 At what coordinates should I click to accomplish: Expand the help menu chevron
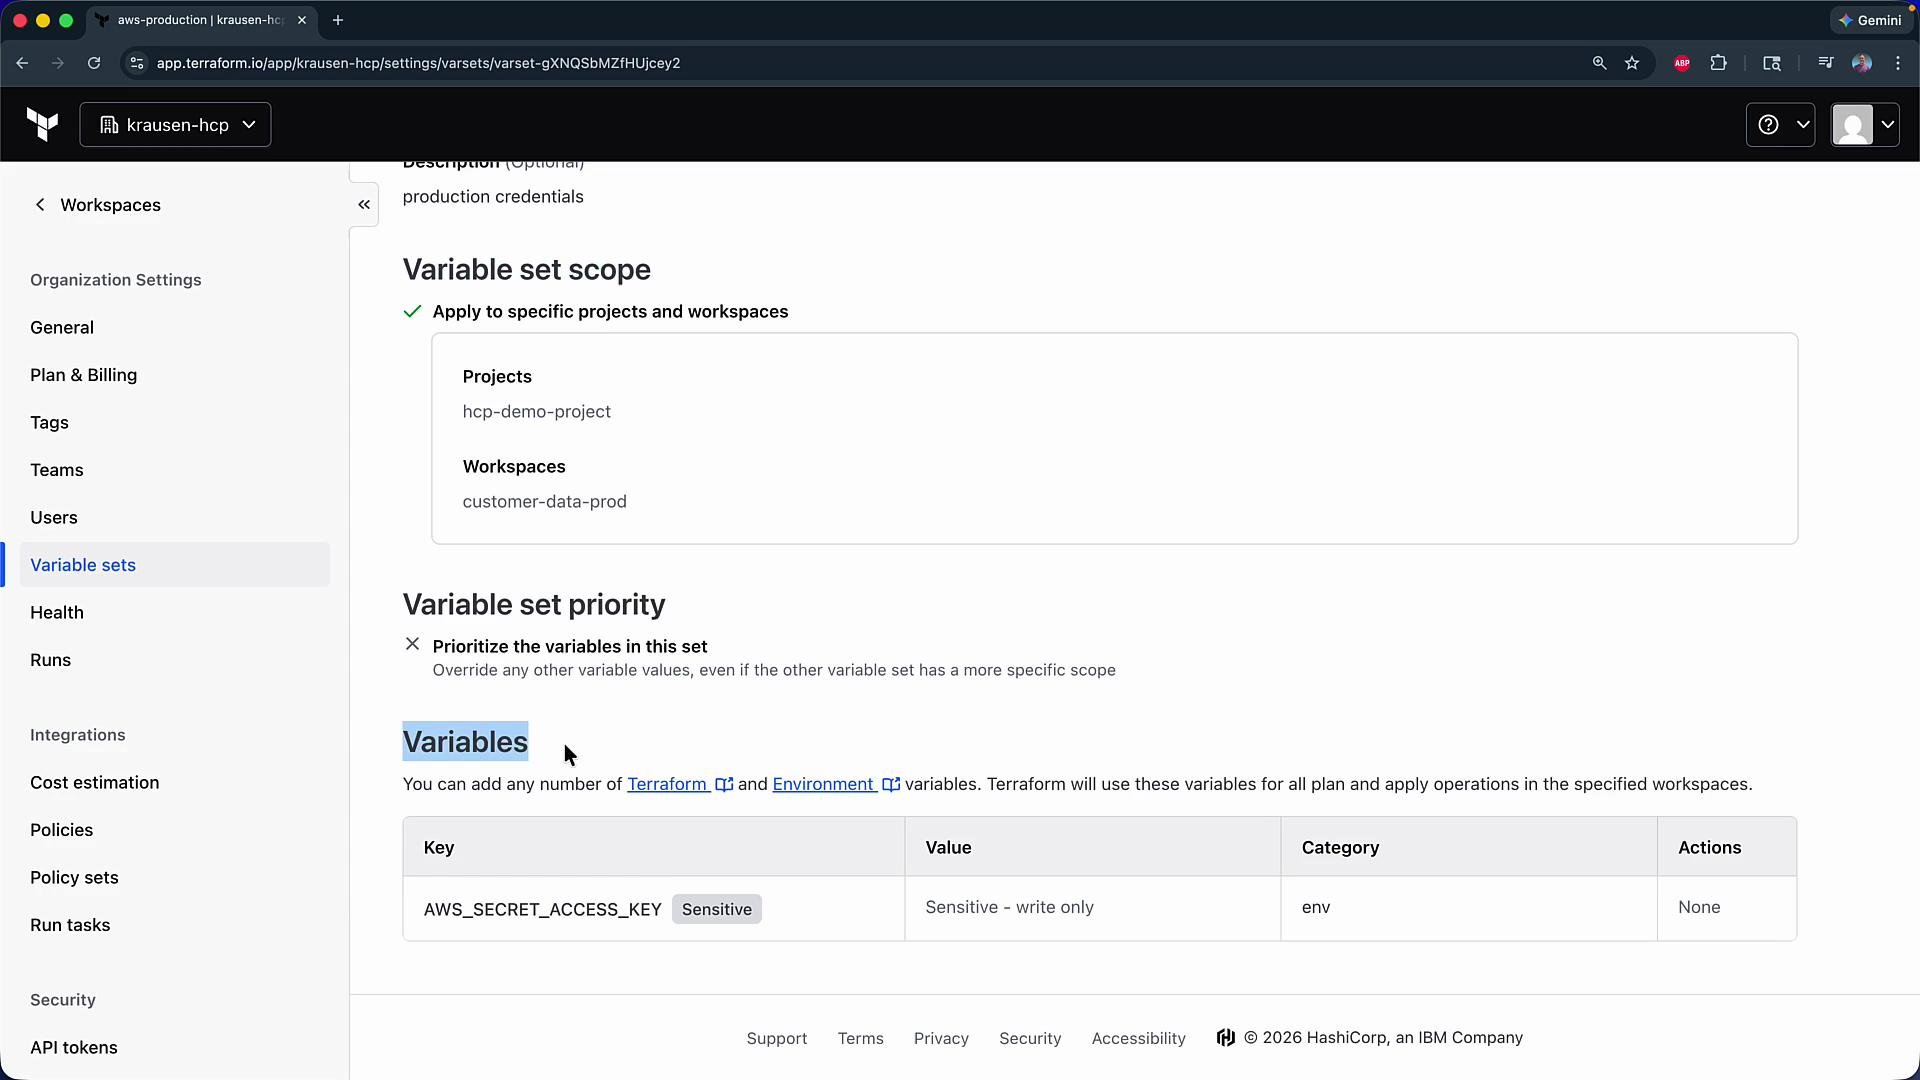[1803, 125]
